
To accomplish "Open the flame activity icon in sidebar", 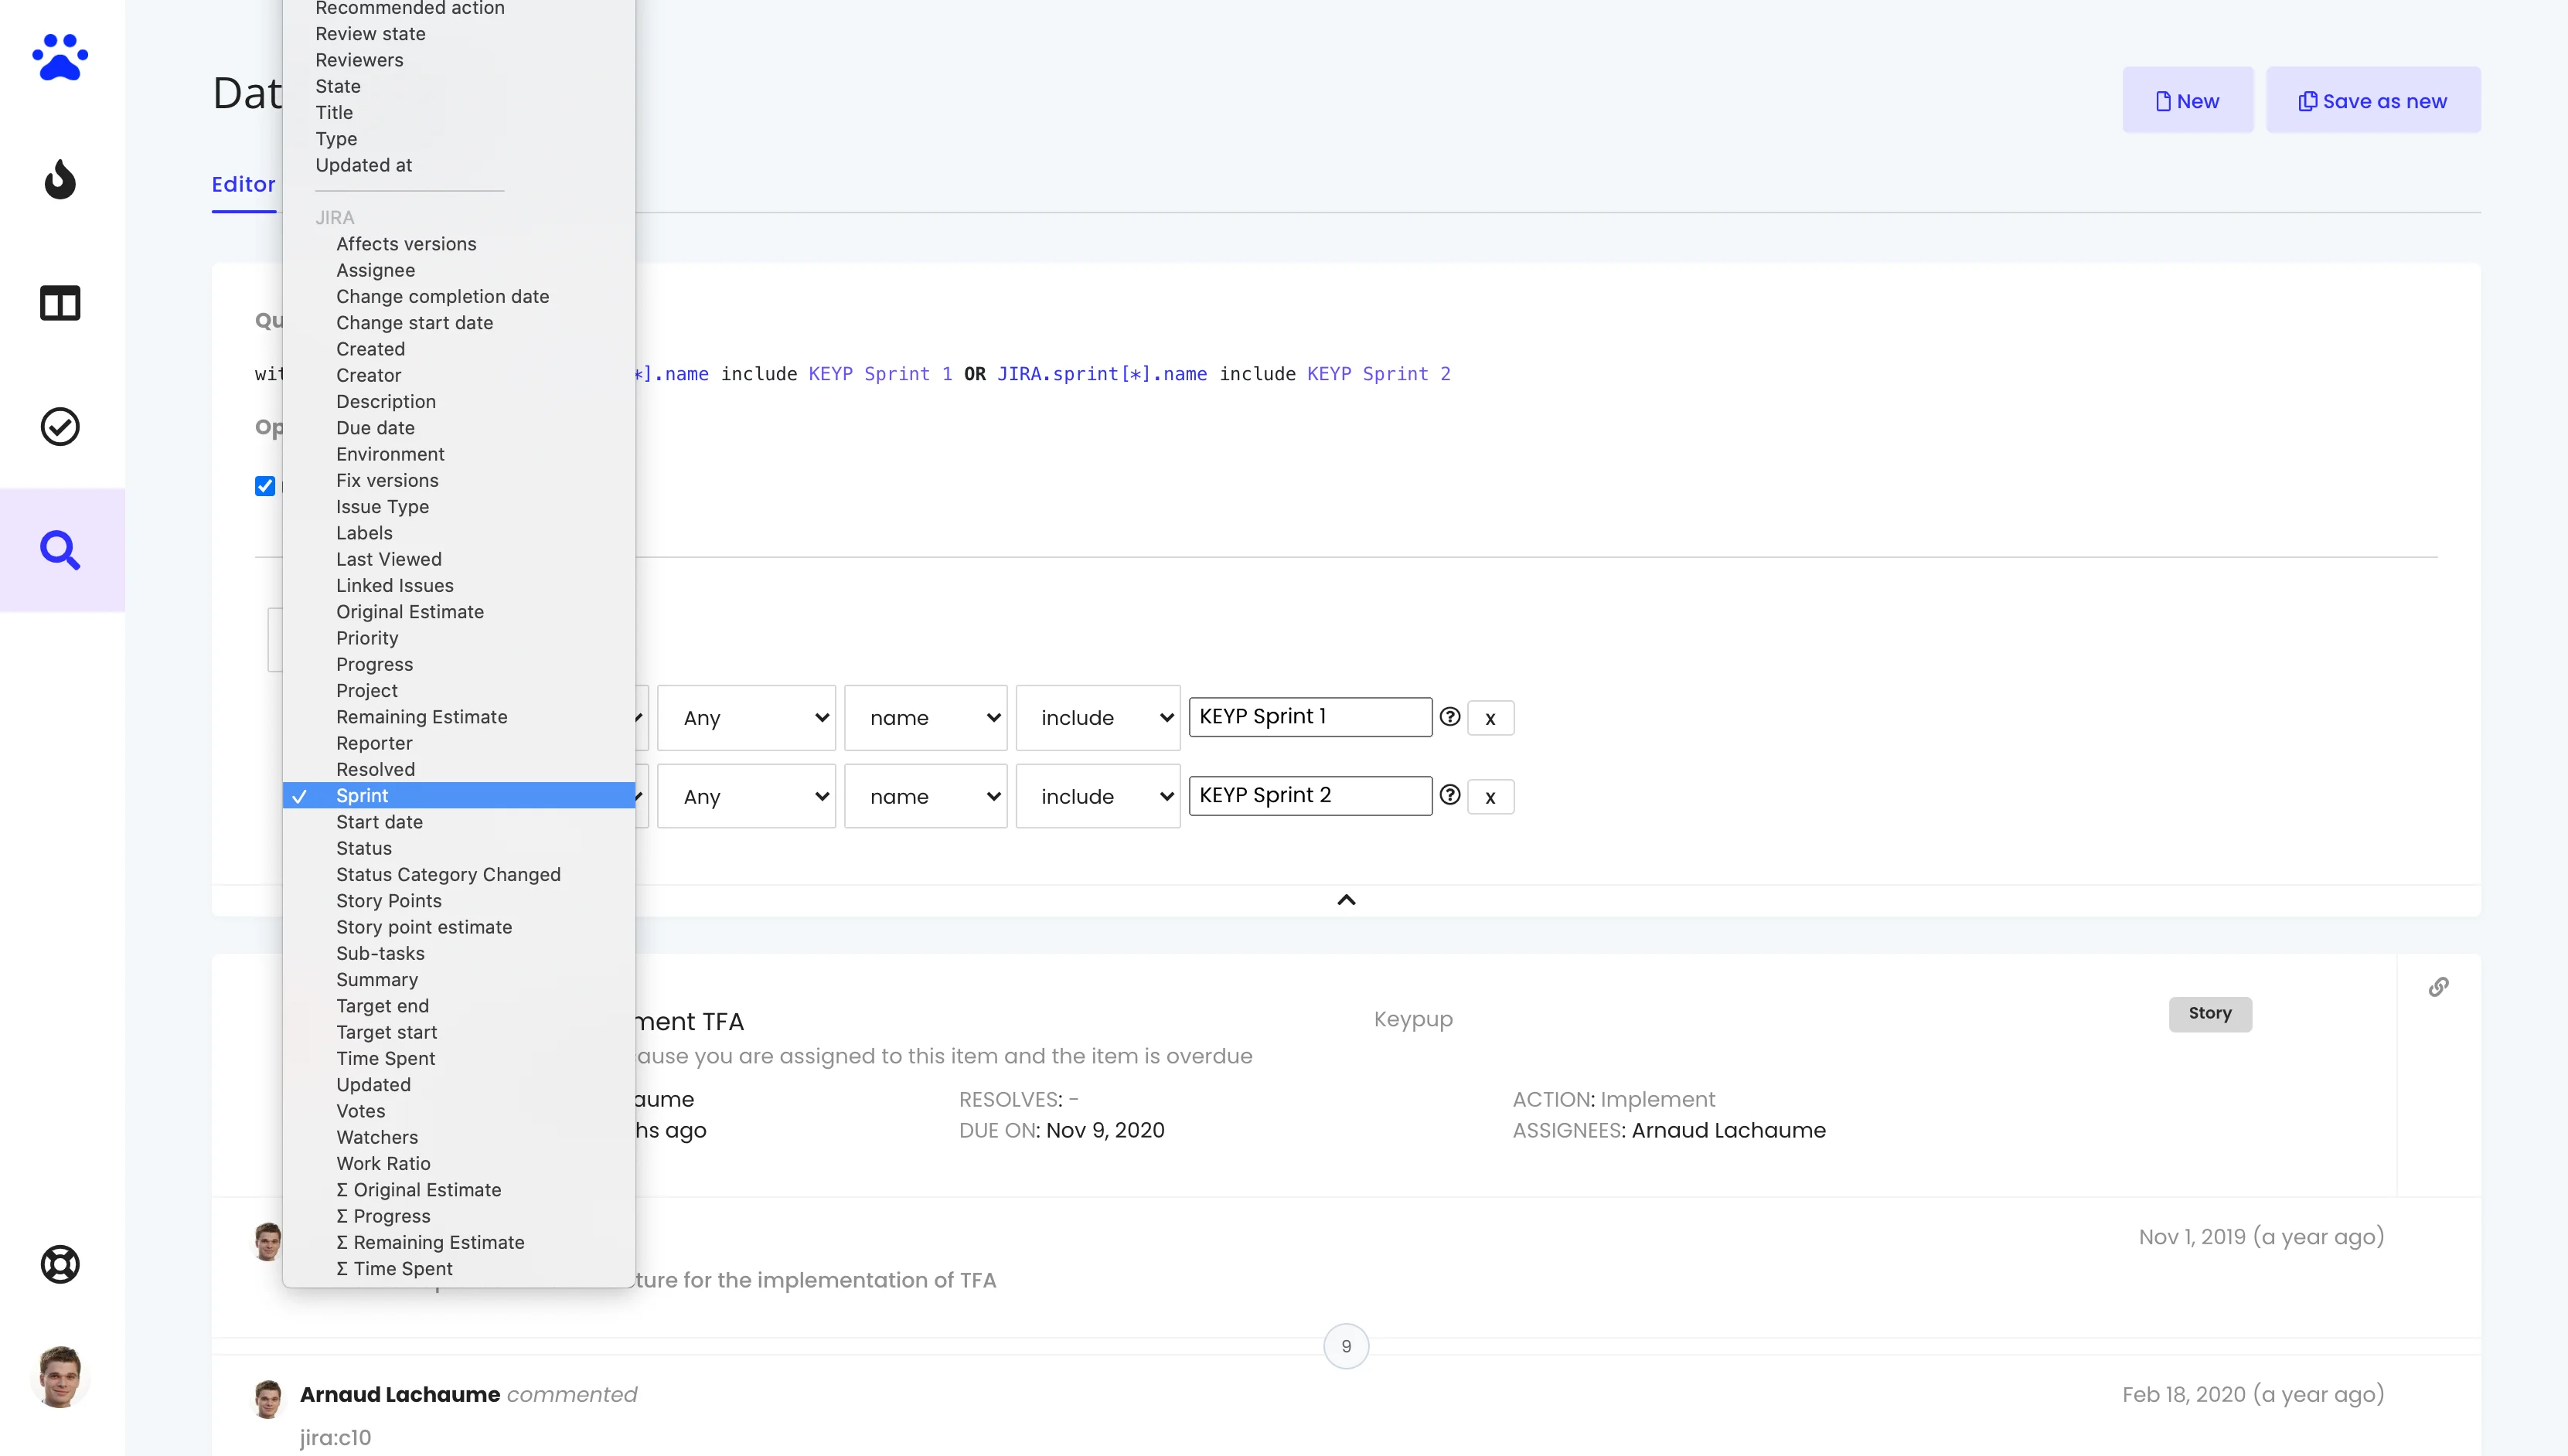I will (59, 180).
